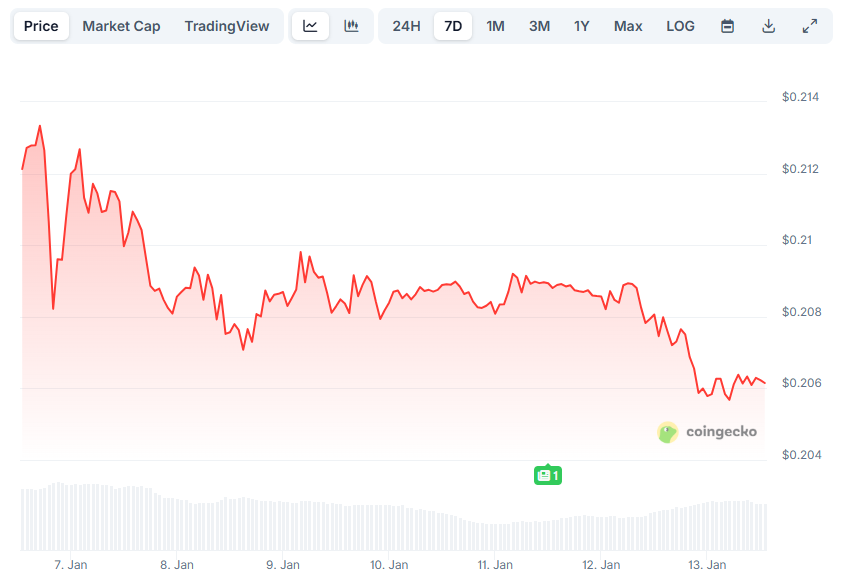Toggle LOG scale on the chart
Image resolution: width=850 pixels, height=582 pixels.
click(680, 26)
